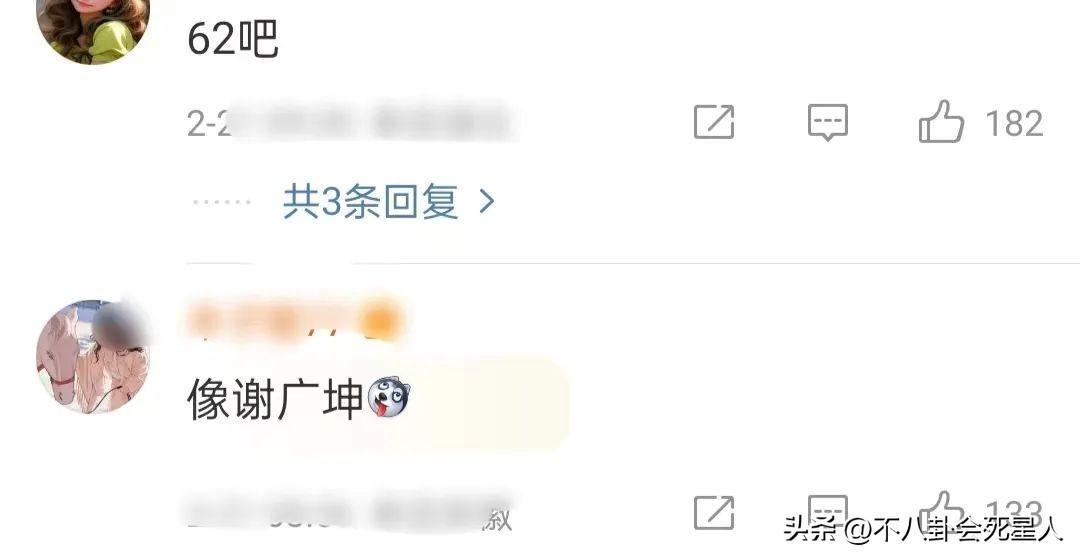Viewport: 1080px width, 559px height.
Task: Reply to "像谢广坤" using the comment bubble icon
Action: coord(827,511)
